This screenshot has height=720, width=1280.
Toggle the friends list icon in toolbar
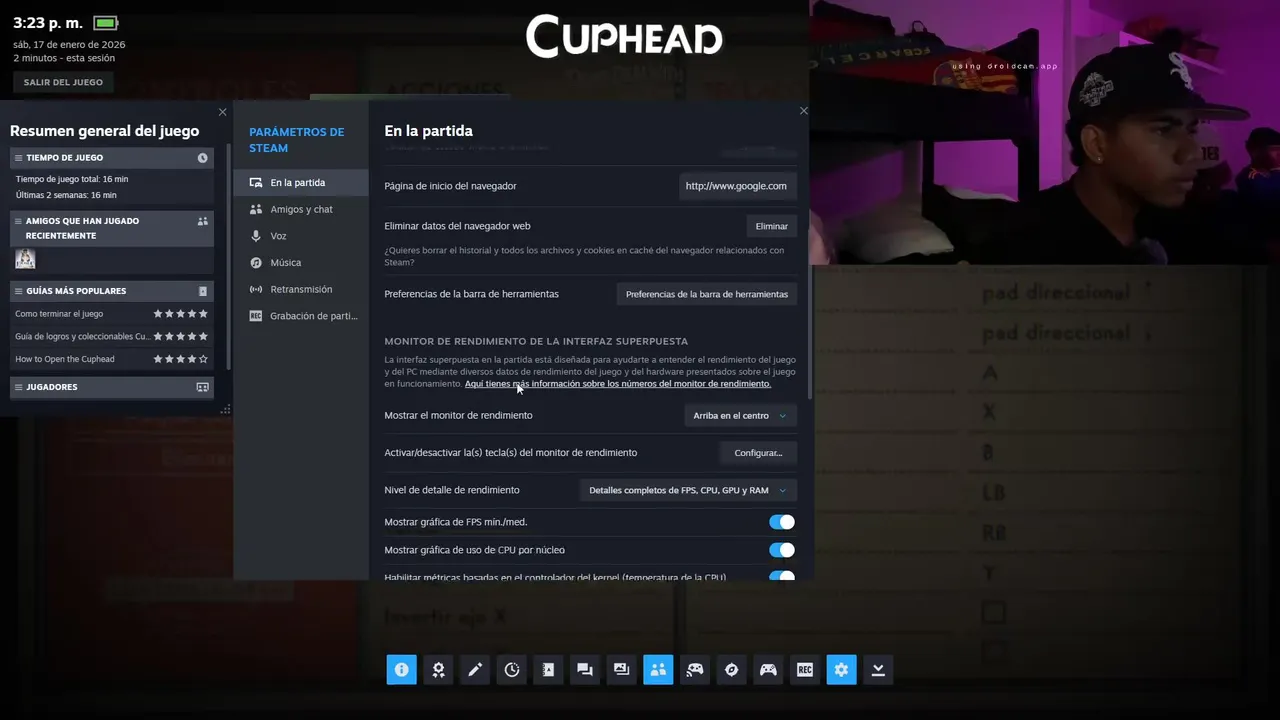[x=658, y=670]
